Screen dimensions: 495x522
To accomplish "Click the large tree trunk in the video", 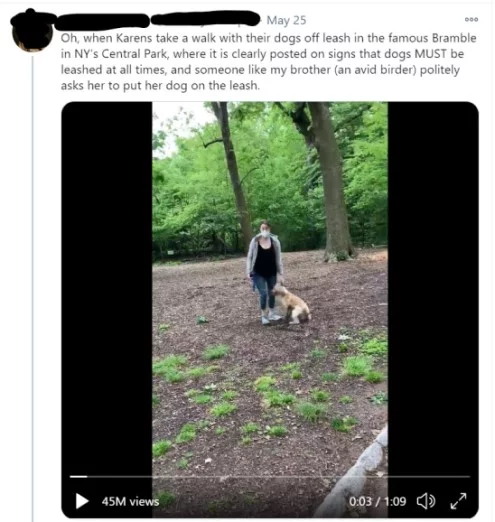I will tap(330, 182).
